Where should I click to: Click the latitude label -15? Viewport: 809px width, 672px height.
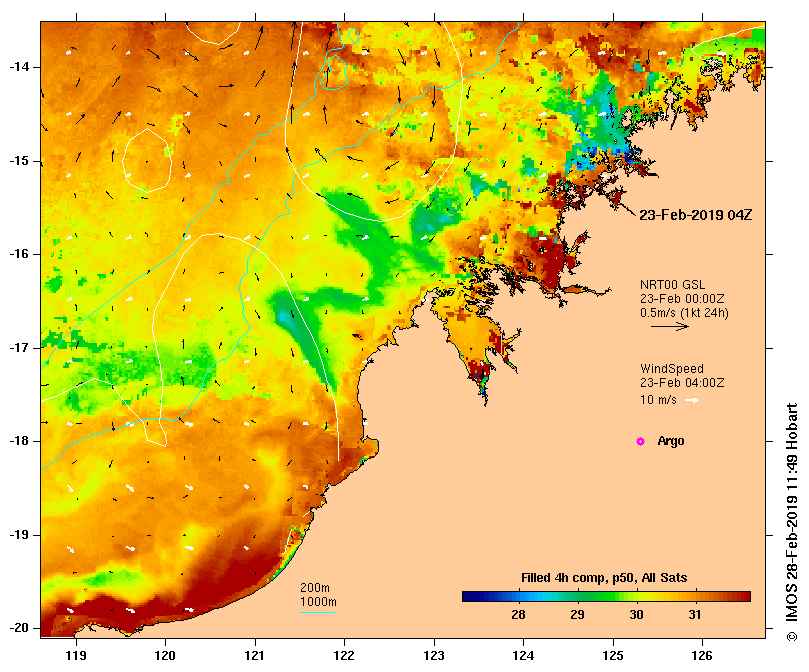19,161
